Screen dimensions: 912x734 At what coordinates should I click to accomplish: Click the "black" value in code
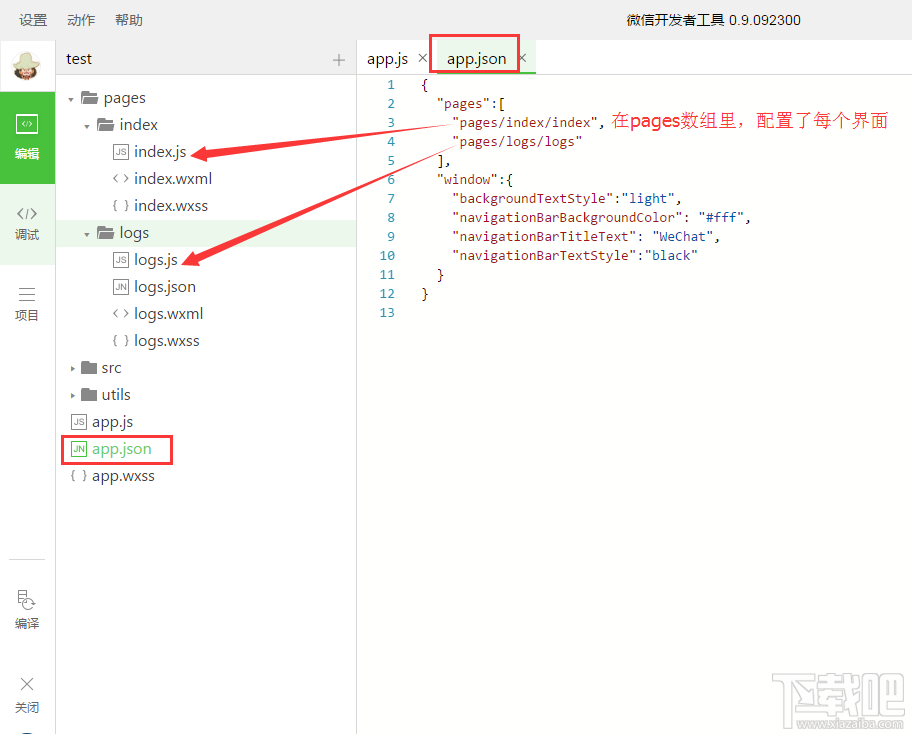(671, 256)
